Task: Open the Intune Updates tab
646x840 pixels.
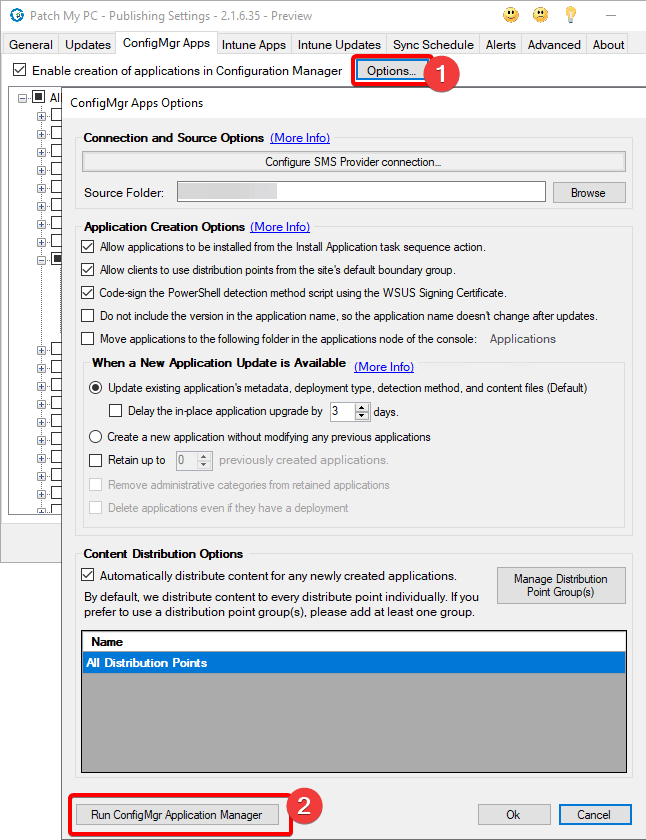Action: [339, 44]
